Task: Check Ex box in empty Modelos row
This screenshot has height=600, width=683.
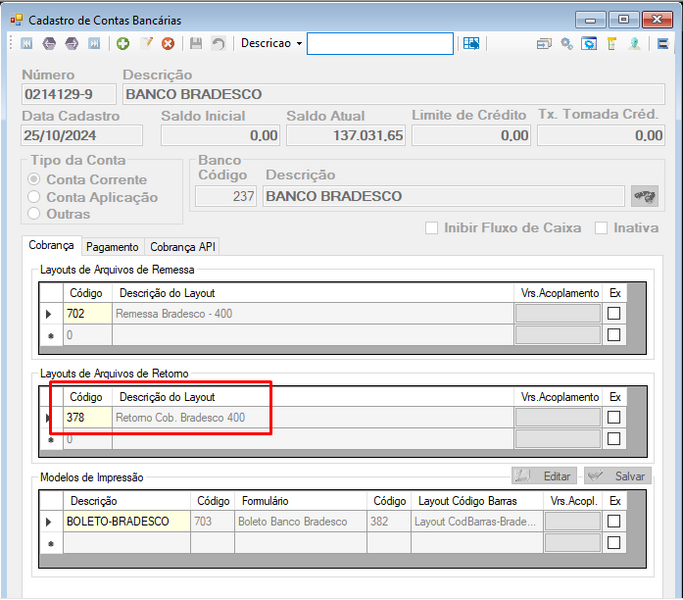Action: 614,542
